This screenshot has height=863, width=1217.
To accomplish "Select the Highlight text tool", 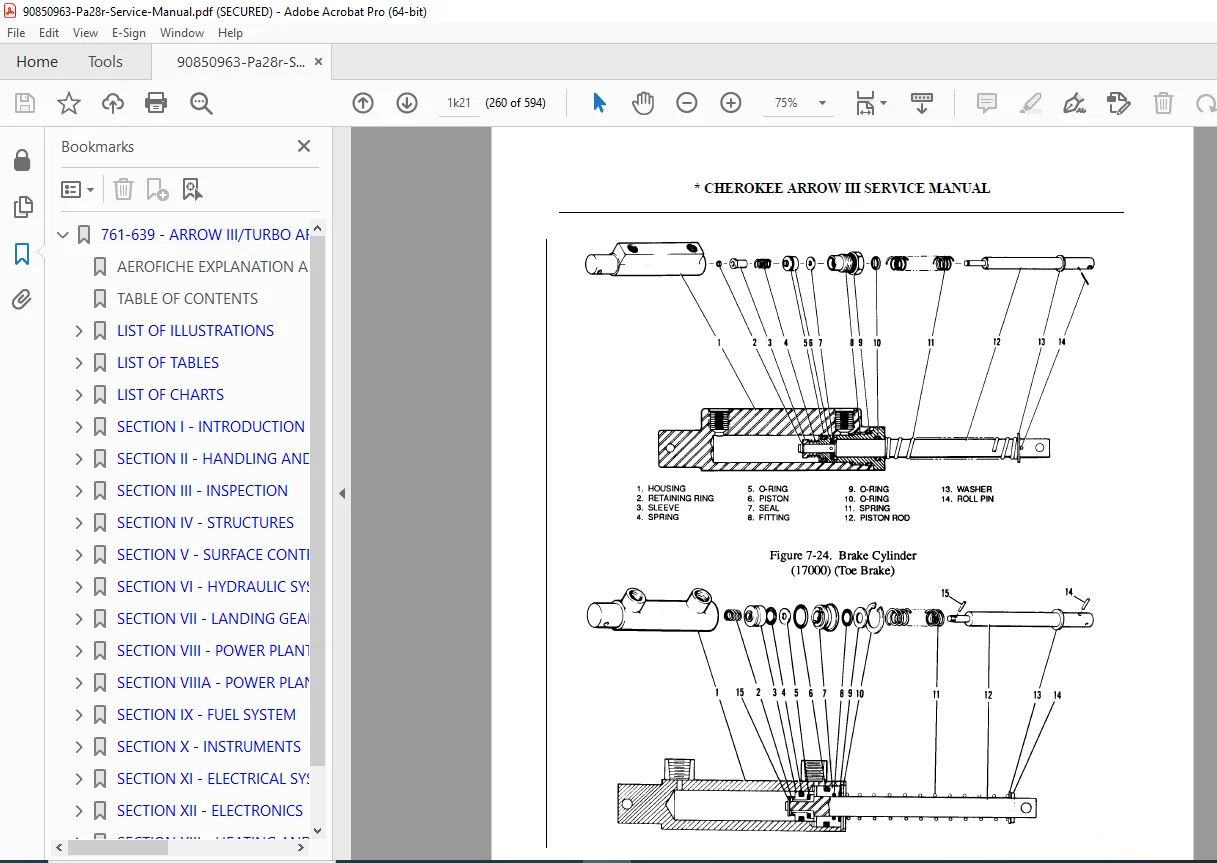I will point(1031,103).
